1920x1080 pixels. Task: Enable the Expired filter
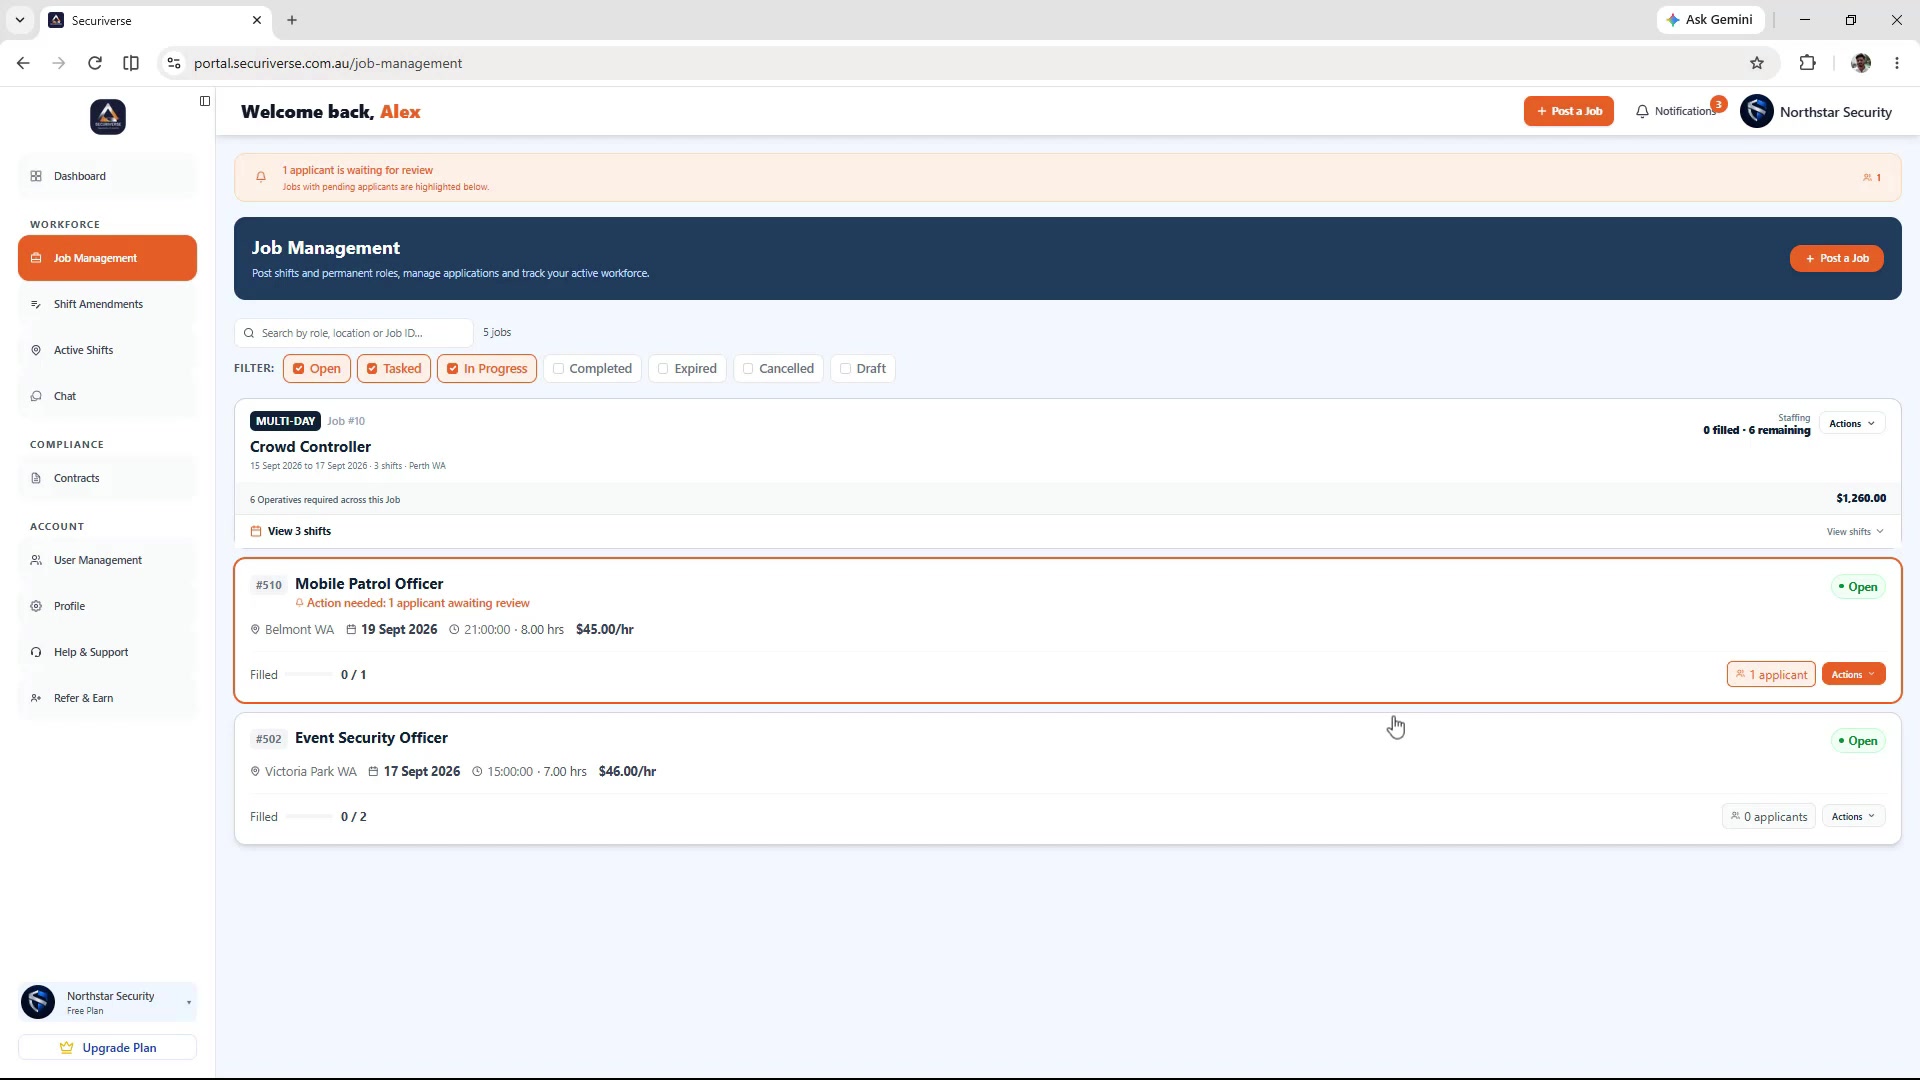[x=687, y=369]
